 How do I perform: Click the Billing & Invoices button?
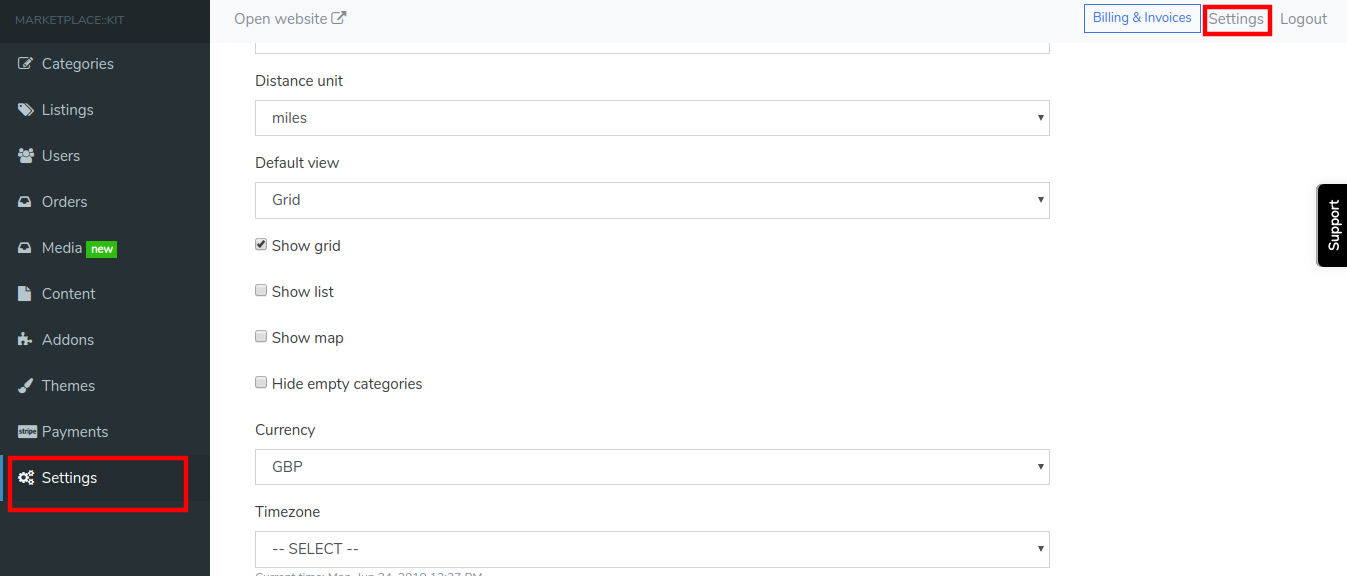point(1142,18)
